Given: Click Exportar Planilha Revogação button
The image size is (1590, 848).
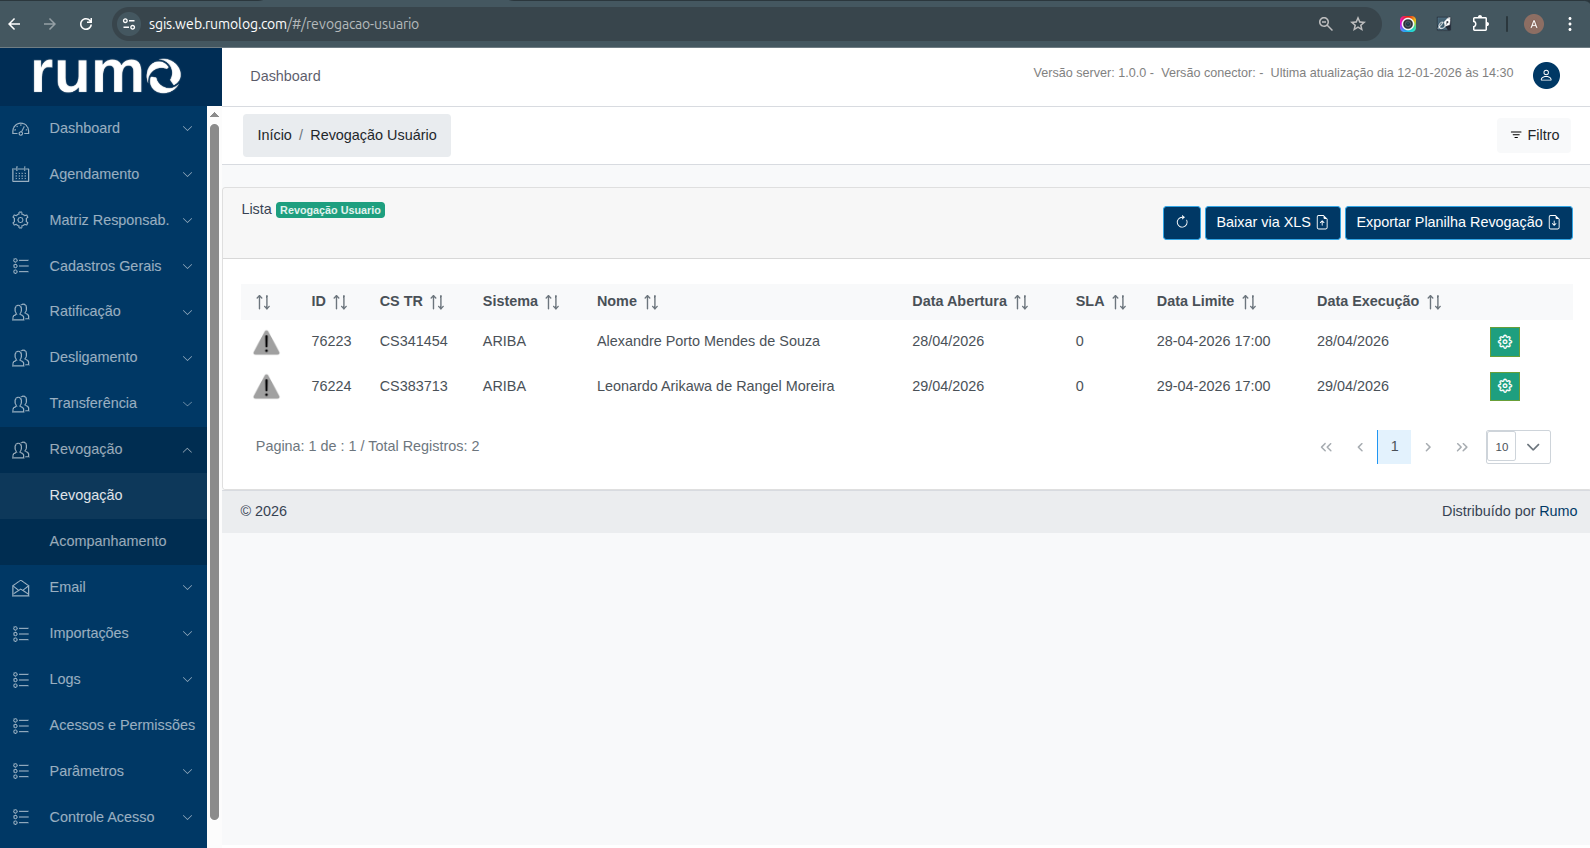Looking at the screenshot, I should (x=1458, y=222).
